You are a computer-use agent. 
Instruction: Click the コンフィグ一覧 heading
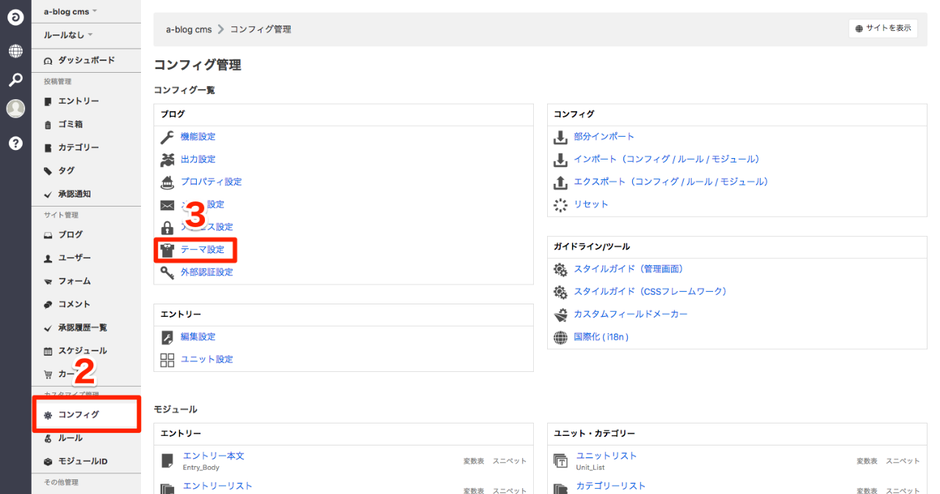[184, 90]
